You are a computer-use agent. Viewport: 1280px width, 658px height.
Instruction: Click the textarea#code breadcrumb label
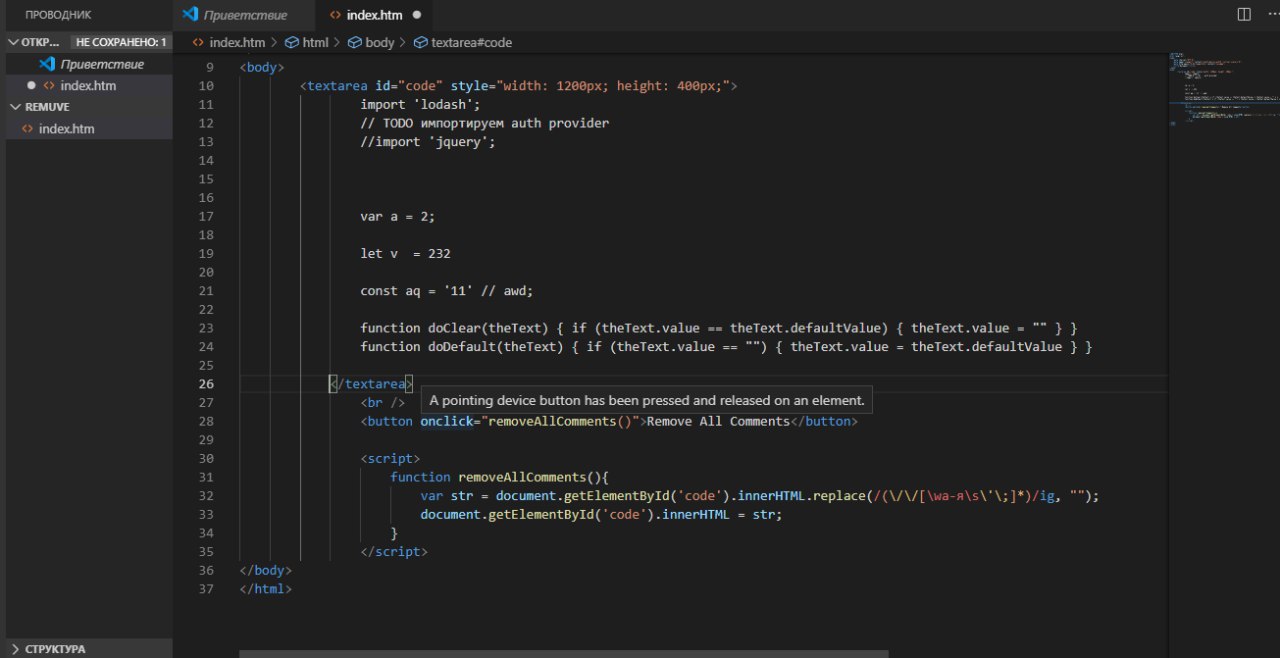click(x=471, y=43)
